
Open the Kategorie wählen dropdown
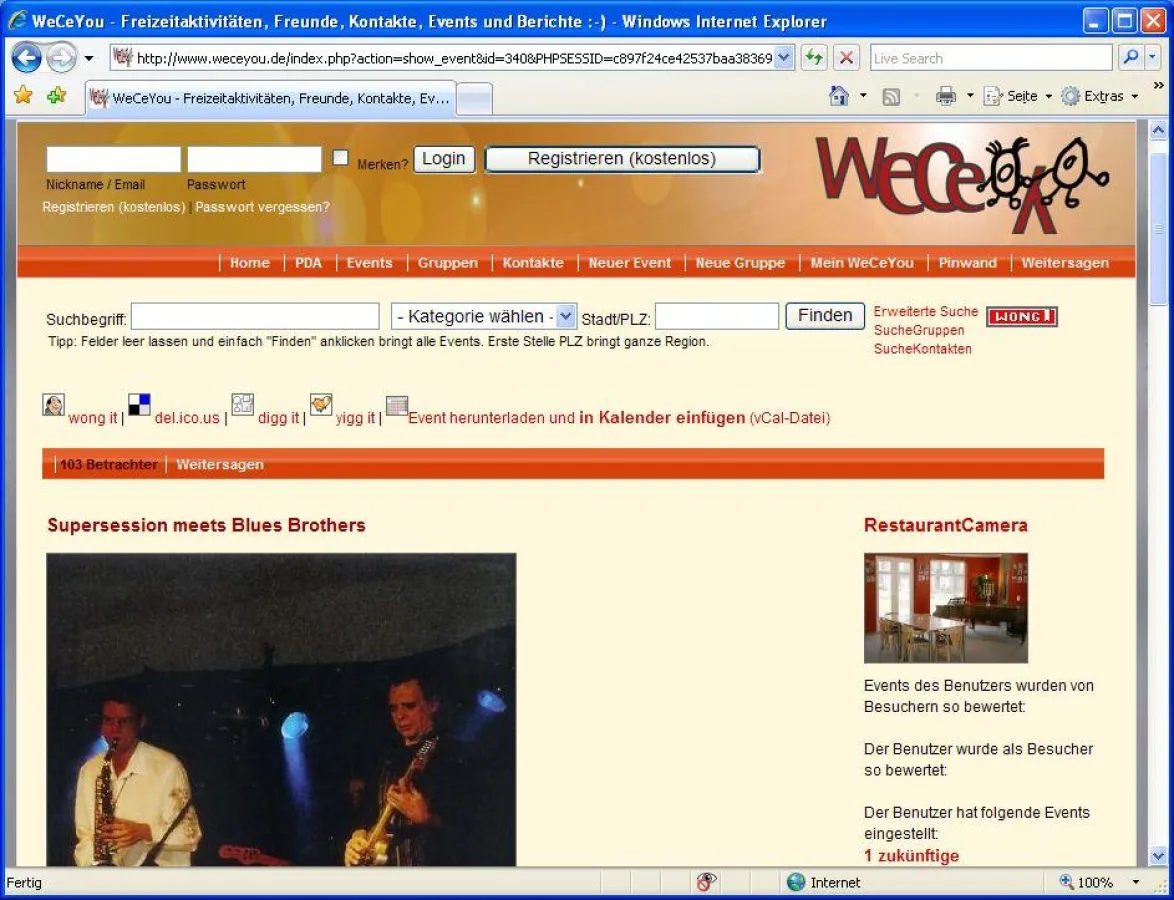483,315
